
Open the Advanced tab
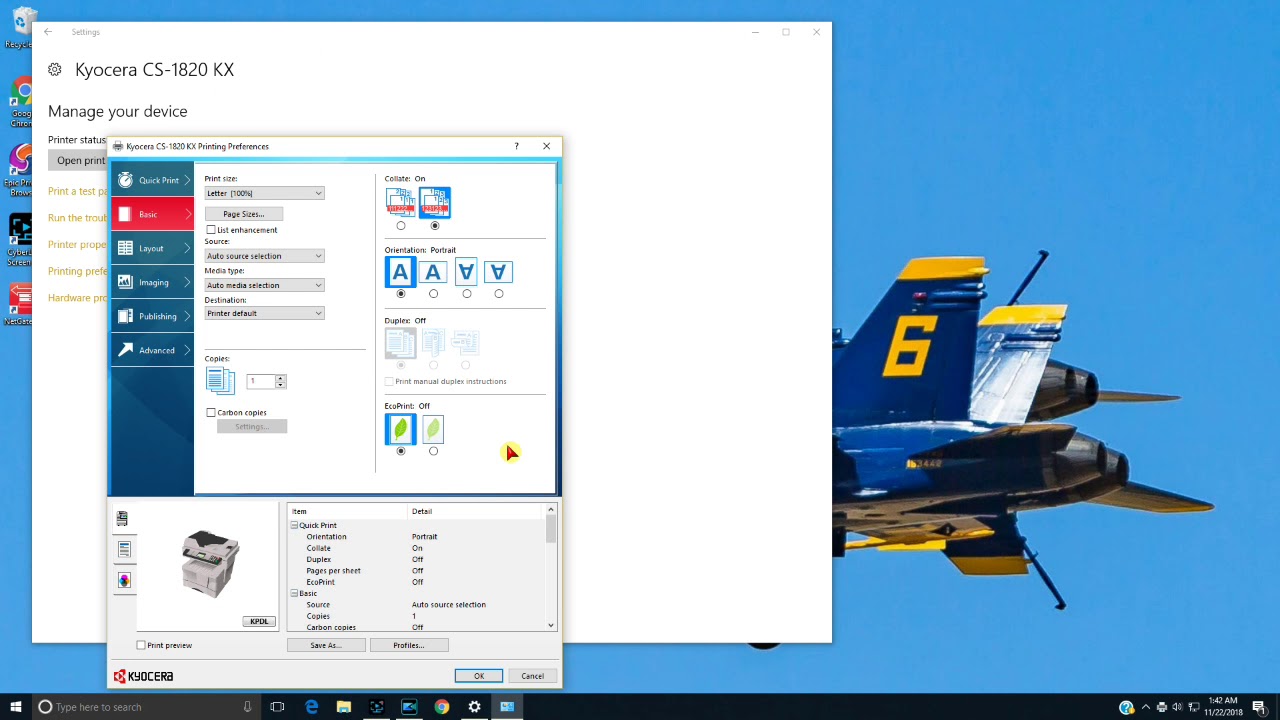point(152,350)
